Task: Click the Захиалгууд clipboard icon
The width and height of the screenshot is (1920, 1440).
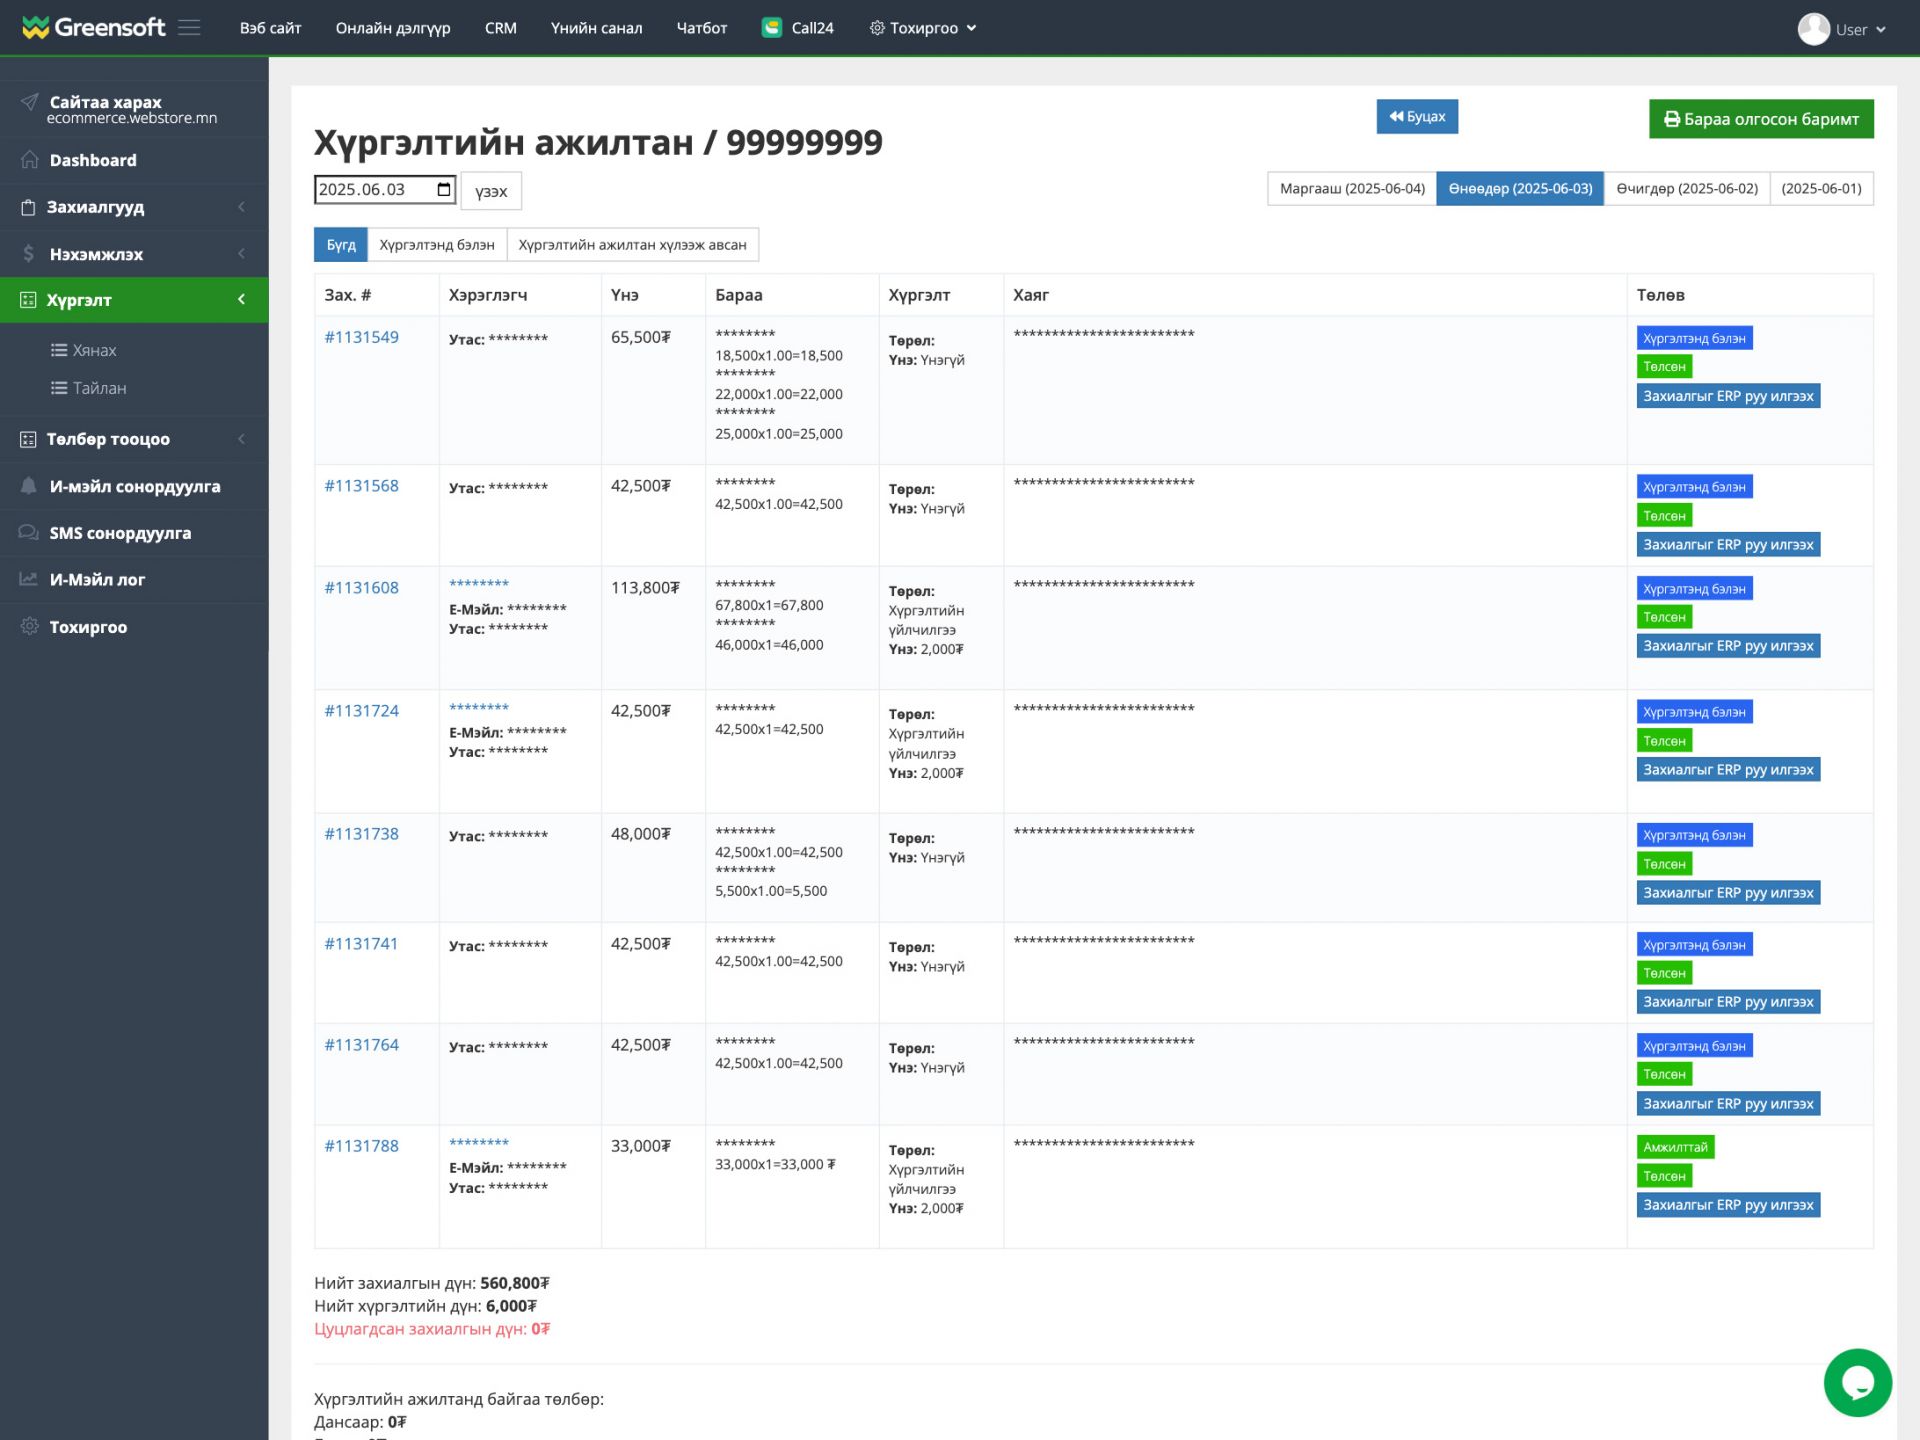Action: (28, 207)
